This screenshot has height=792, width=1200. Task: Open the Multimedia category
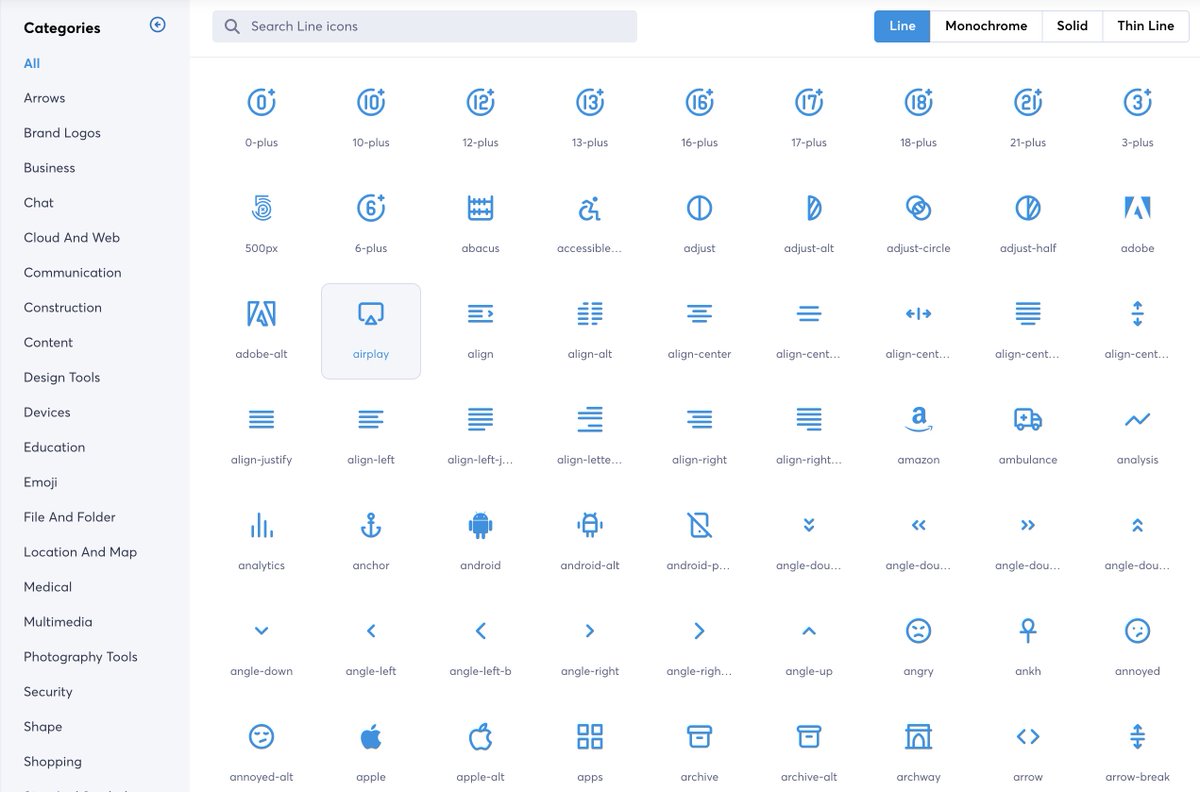[x=58, y=622]
